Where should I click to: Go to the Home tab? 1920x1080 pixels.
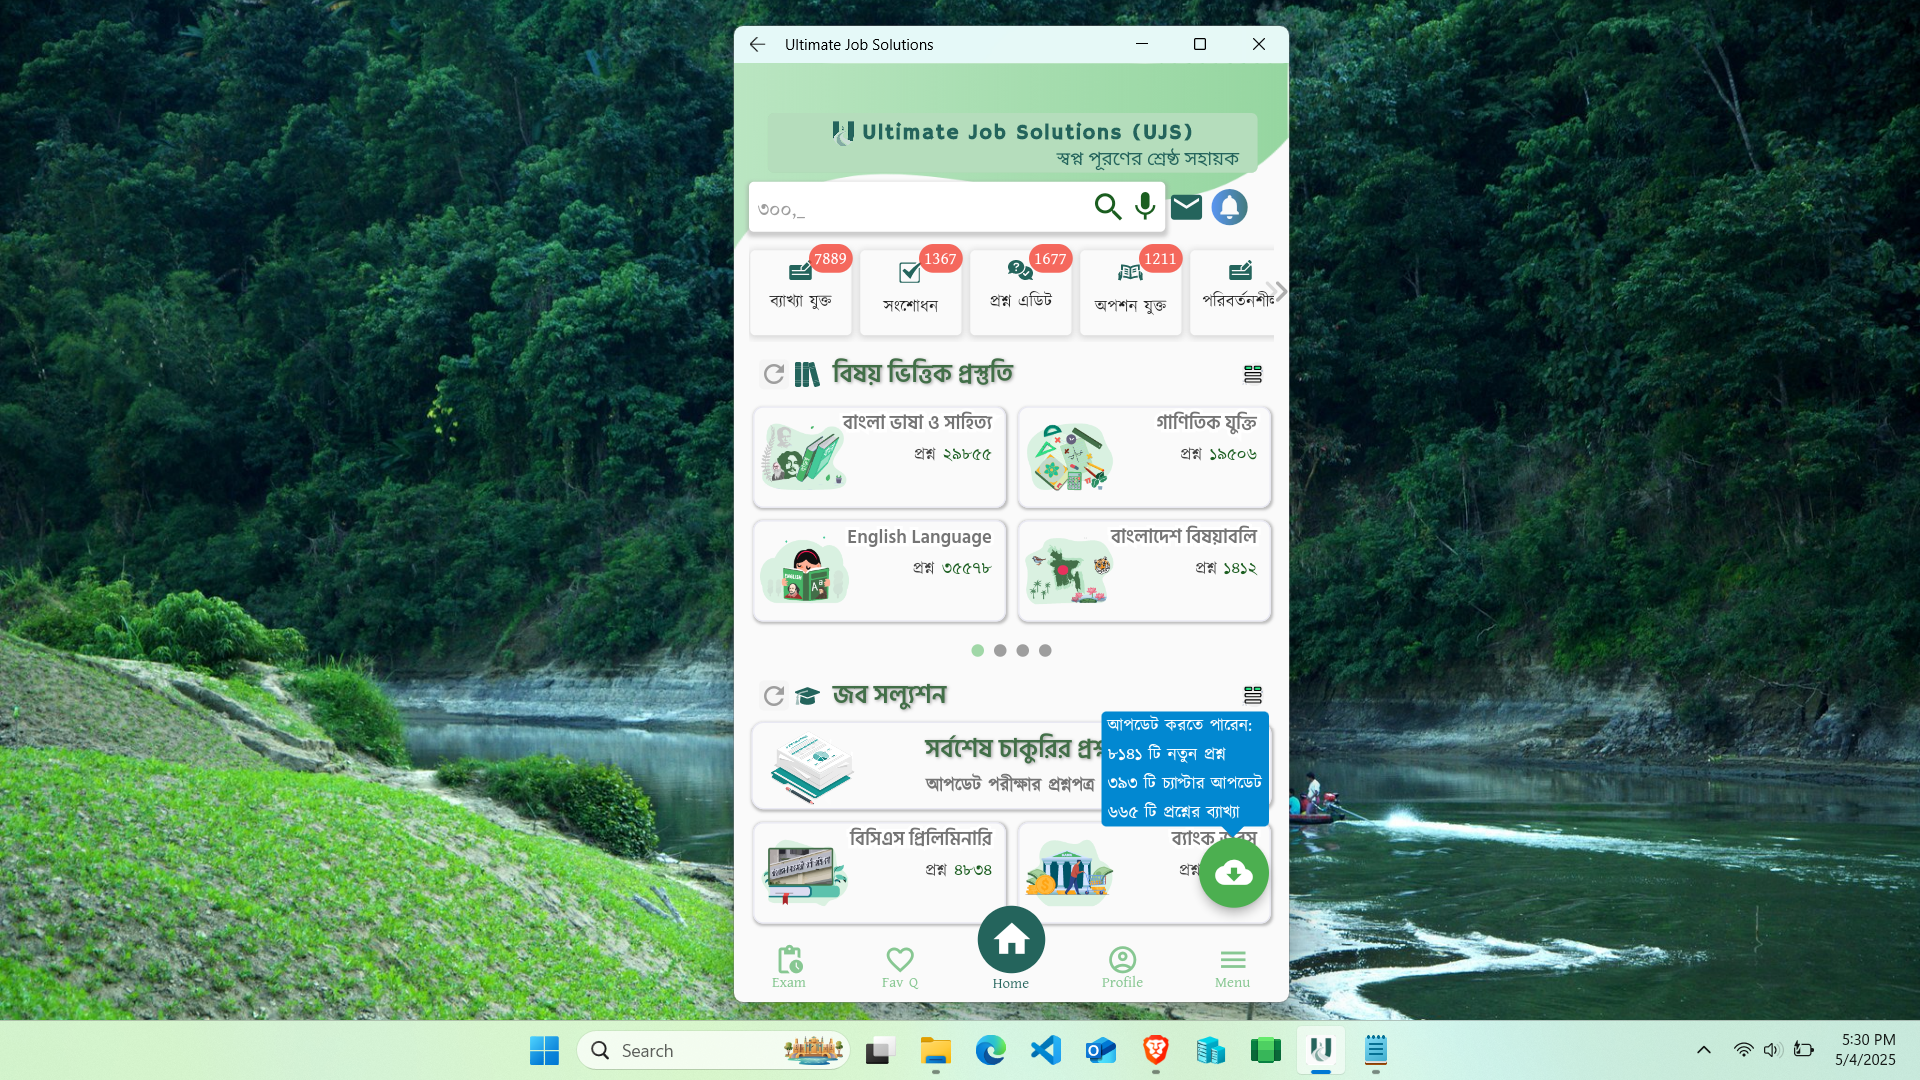[1011, 948]
